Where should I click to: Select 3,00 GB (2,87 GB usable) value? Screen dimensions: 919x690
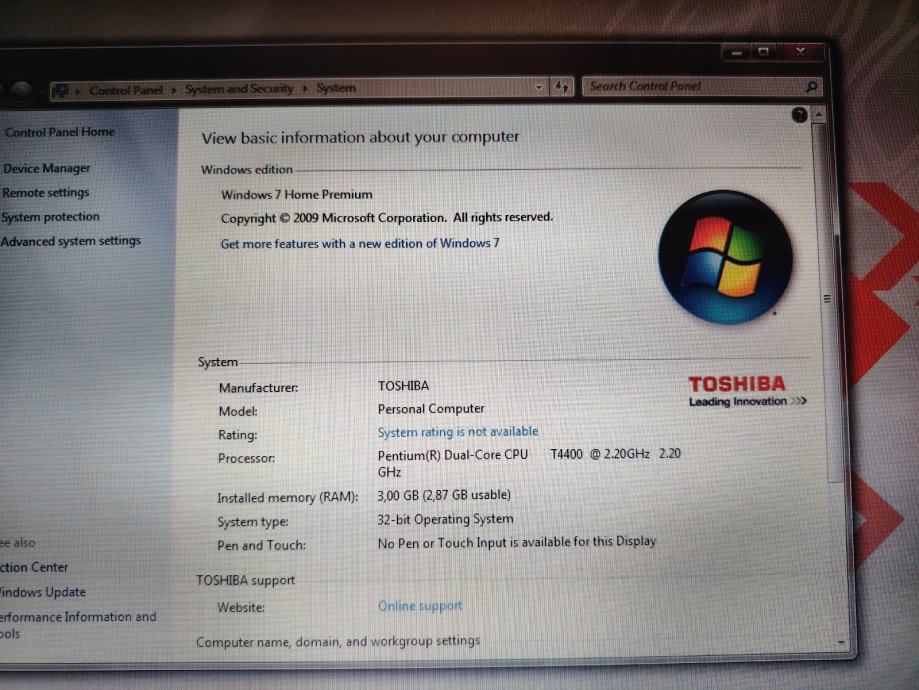[444, 495]
